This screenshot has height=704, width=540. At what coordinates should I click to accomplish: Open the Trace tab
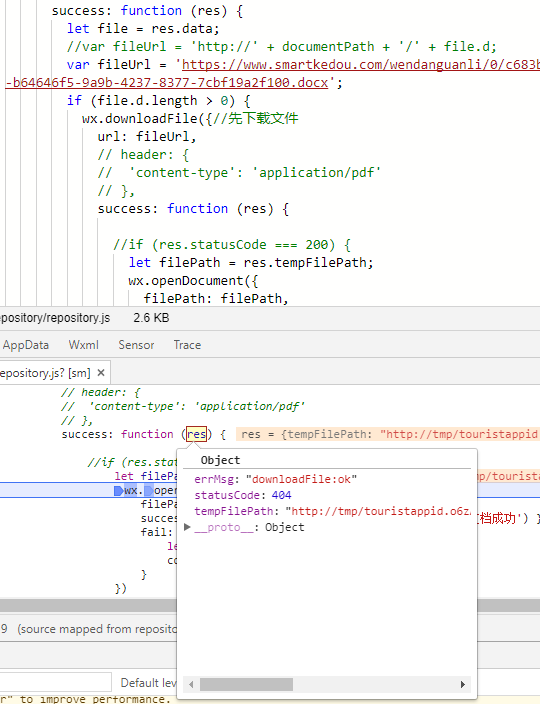click(x=187, y=345)
